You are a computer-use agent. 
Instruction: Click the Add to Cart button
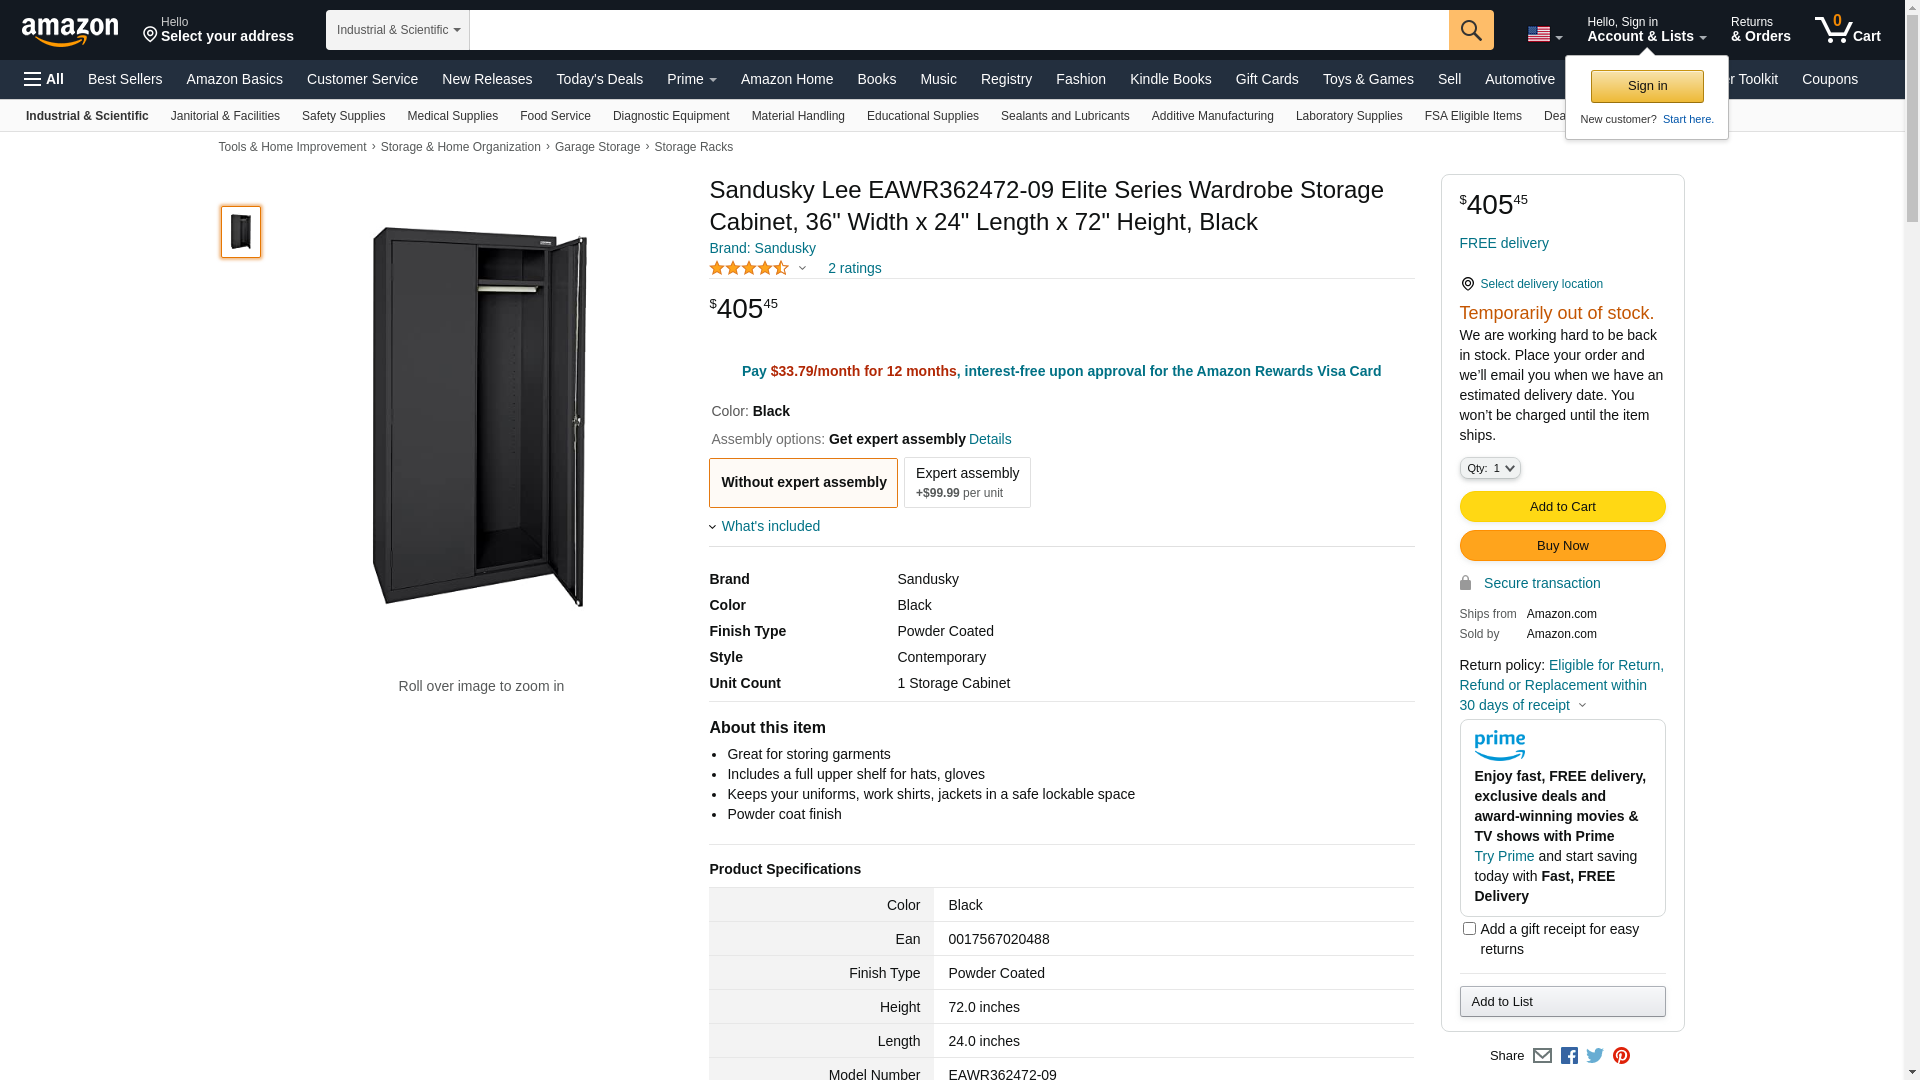pos(1562,507)
